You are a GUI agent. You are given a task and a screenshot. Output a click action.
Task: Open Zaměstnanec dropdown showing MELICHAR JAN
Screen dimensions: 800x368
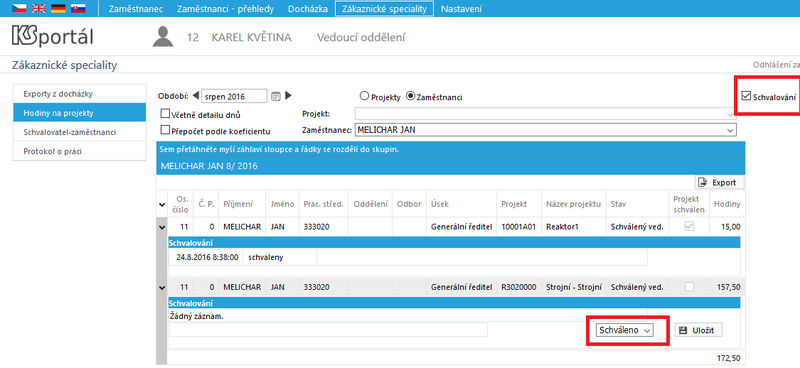click(546, 130)
